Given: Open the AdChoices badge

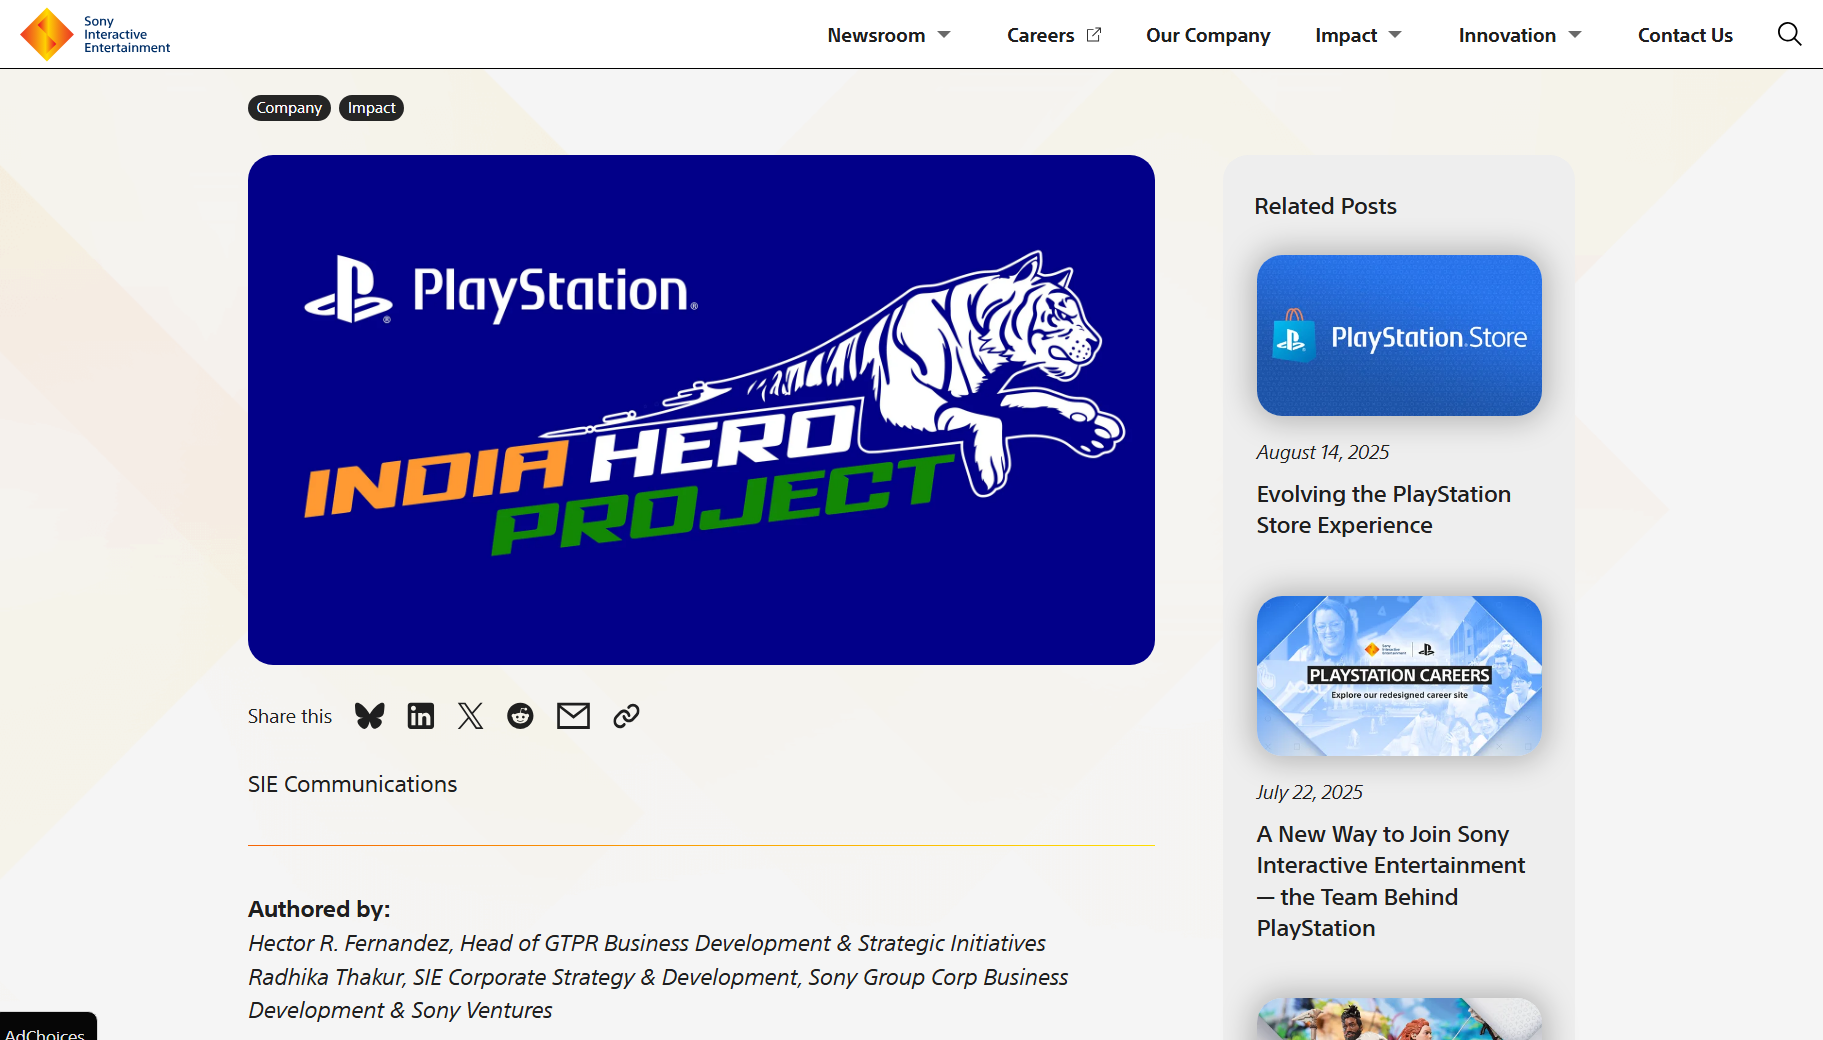Looking at the screenshot, I should (47, 1029).
